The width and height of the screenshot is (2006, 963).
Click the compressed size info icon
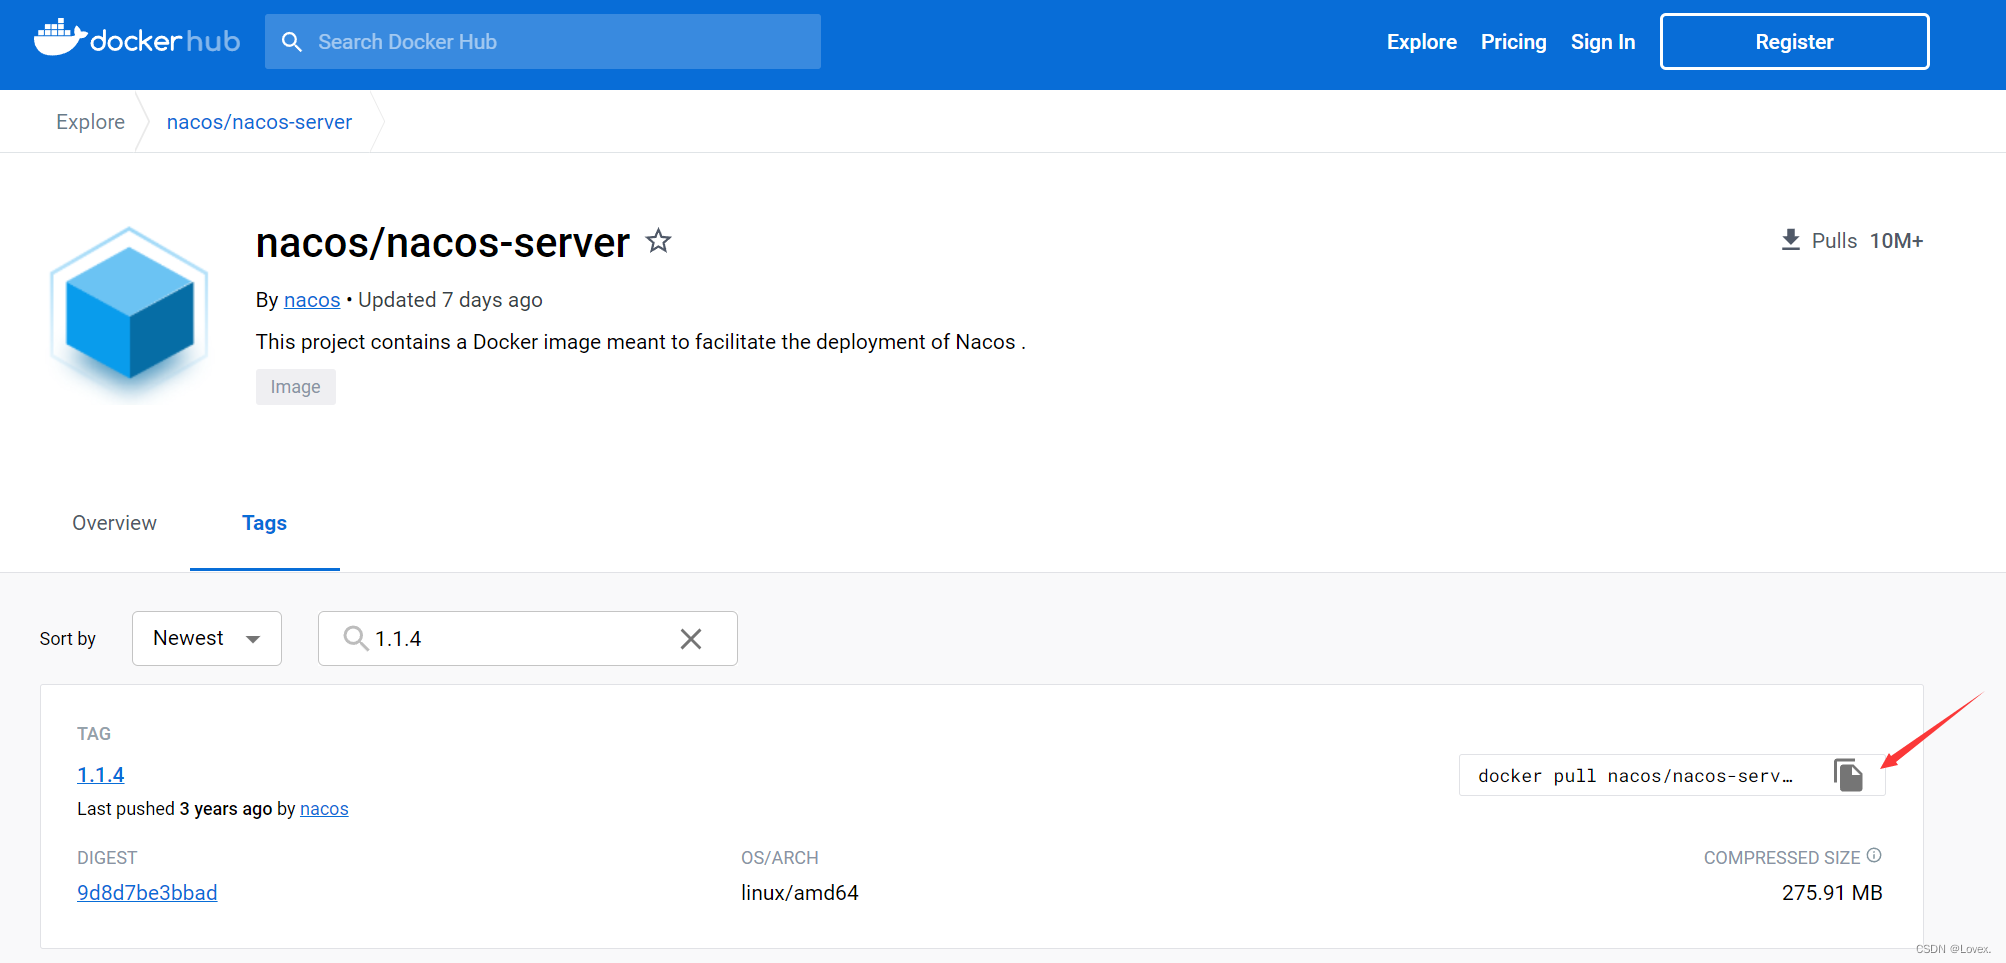click(x=1874, y=856)
